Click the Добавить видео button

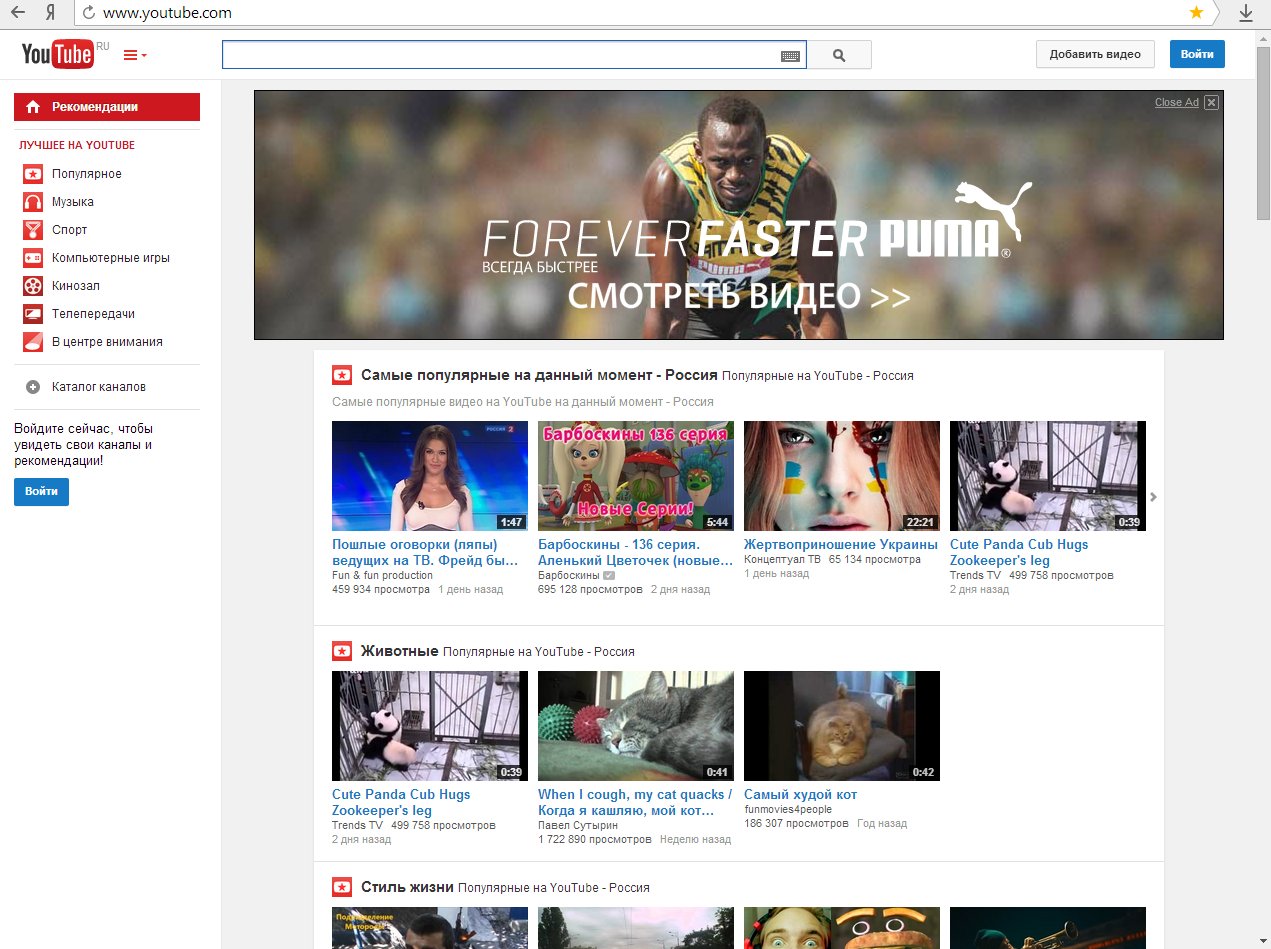1095,54
